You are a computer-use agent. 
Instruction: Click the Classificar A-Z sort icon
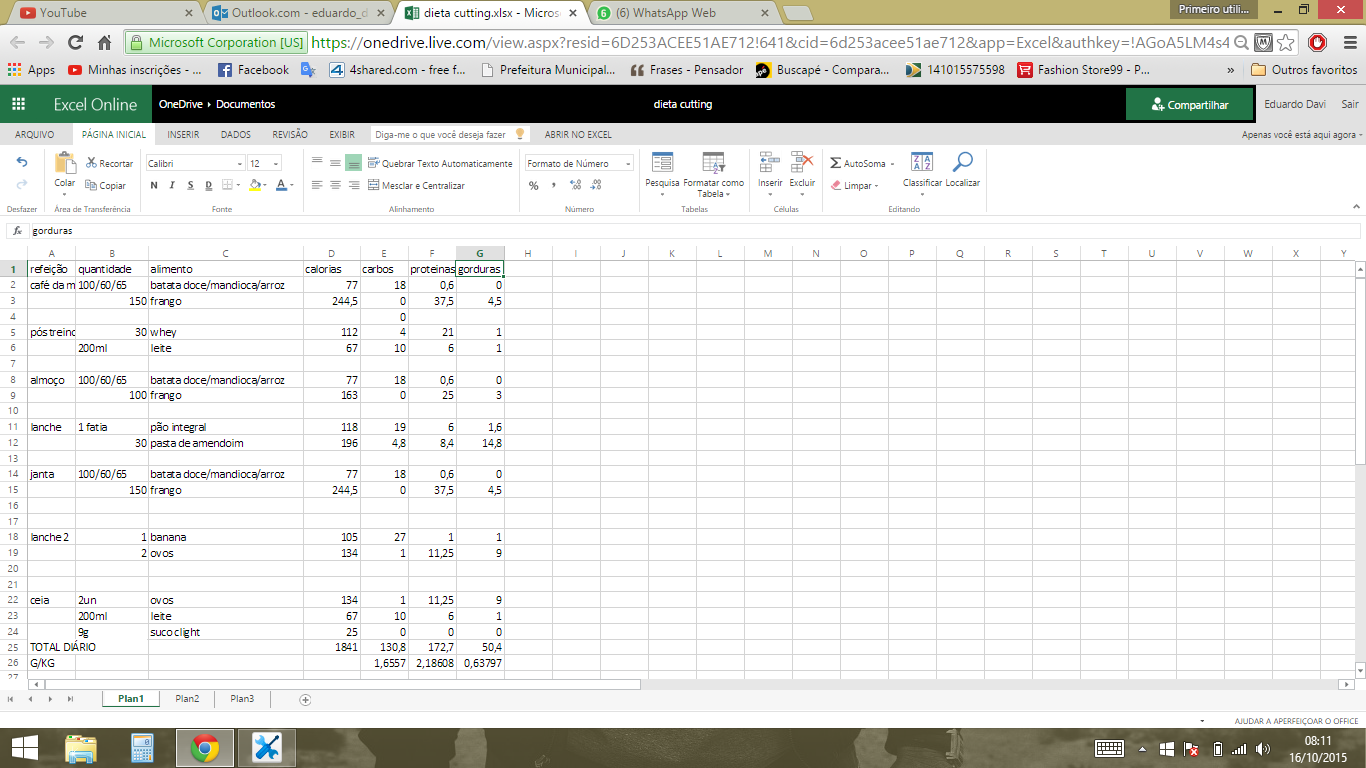(922, 163)
